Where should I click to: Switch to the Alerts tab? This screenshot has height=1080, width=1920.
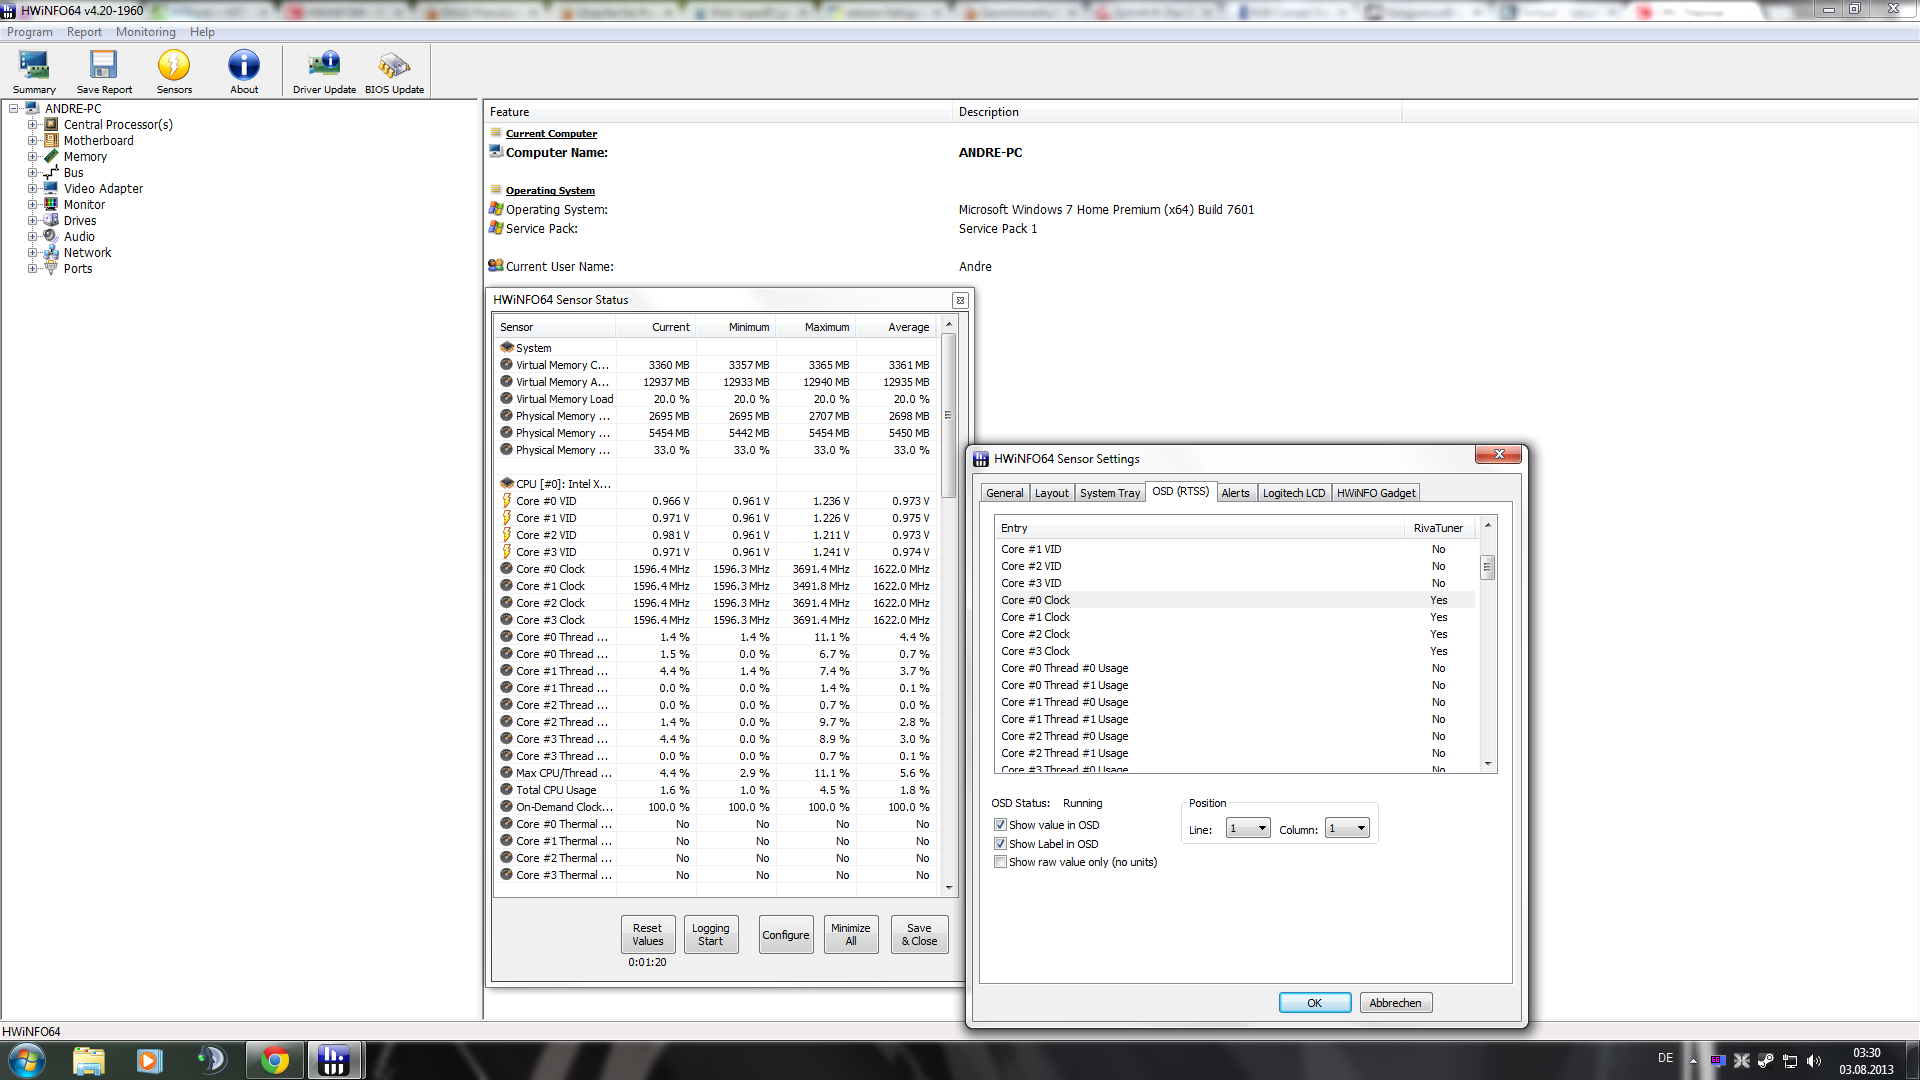[1235, 493]
